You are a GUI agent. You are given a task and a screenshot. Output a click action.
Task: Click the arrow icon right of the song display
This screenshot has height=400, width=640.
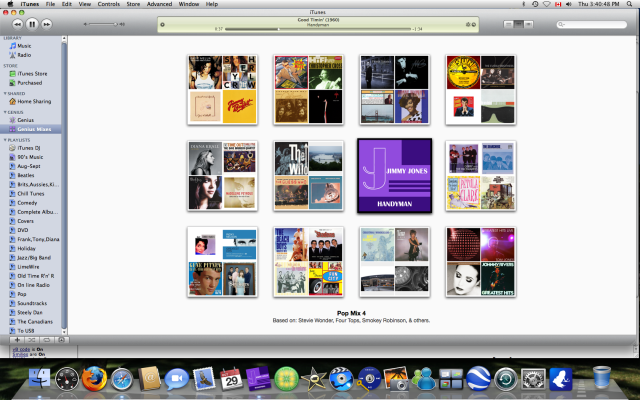[474, 24]
